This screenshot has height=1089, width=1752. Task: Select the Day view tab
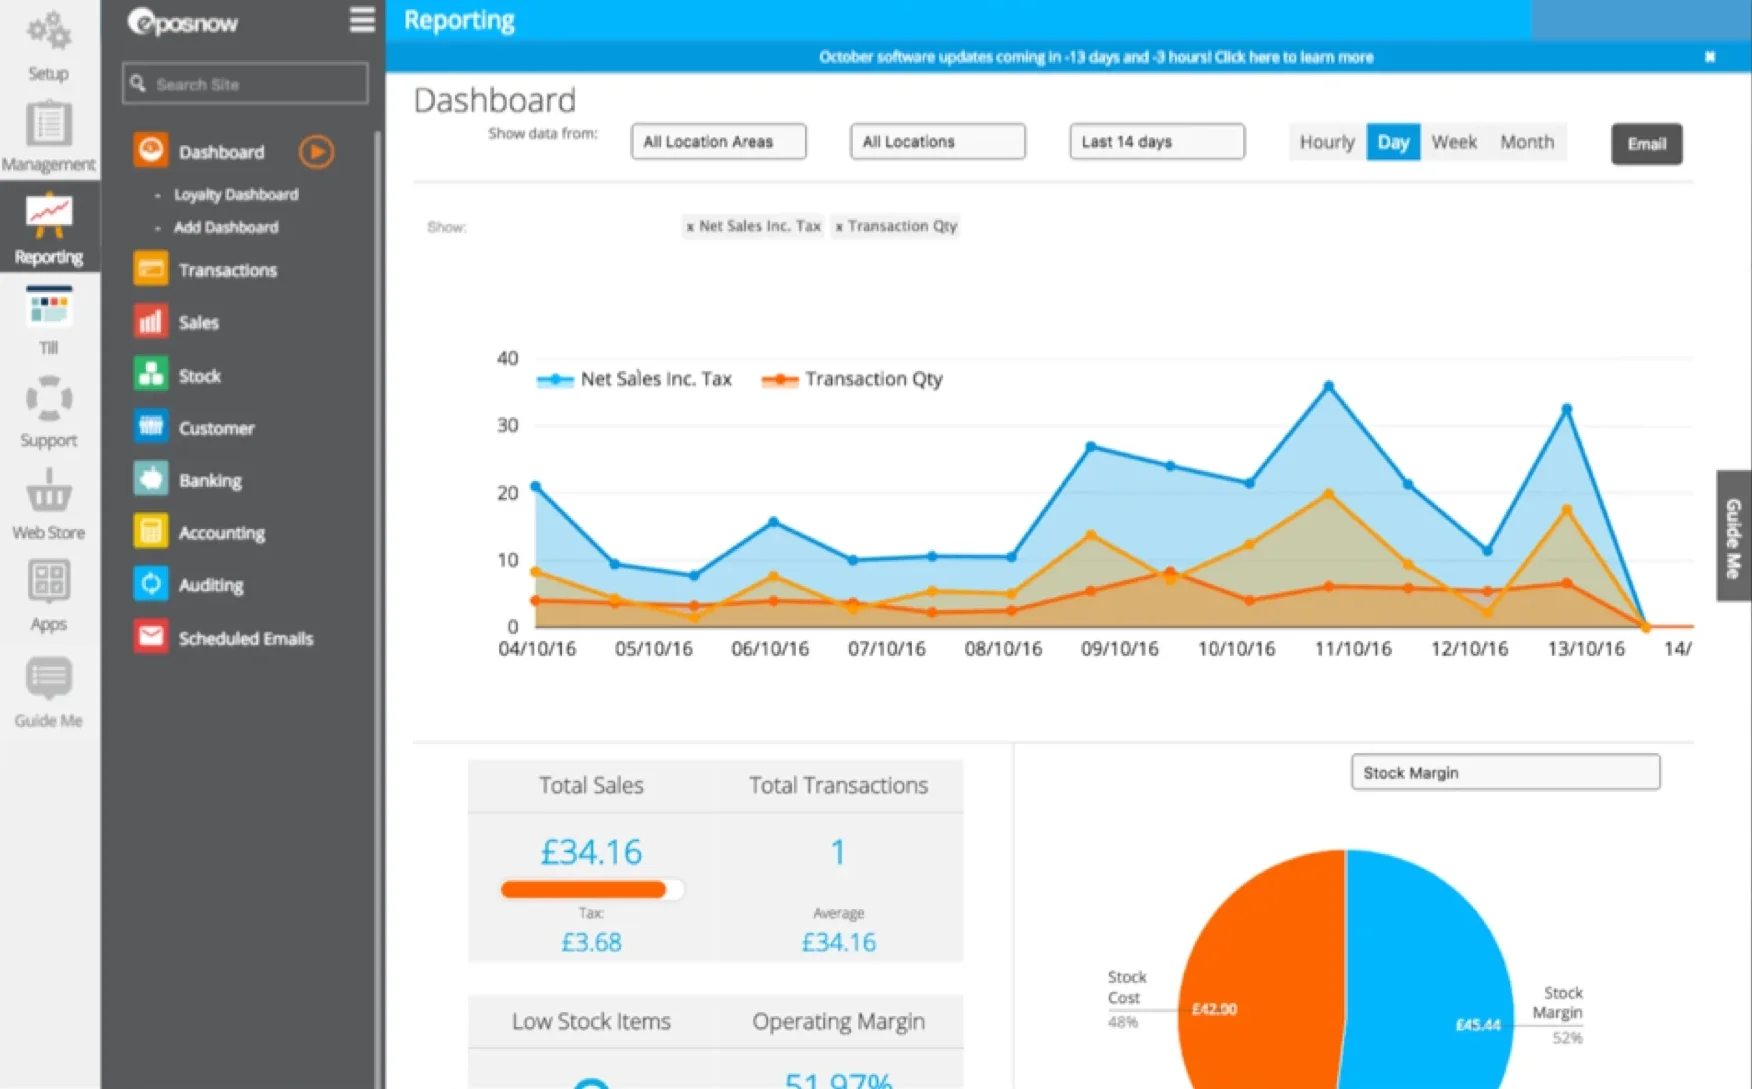pyautogui.click(x=1393, y=142)
